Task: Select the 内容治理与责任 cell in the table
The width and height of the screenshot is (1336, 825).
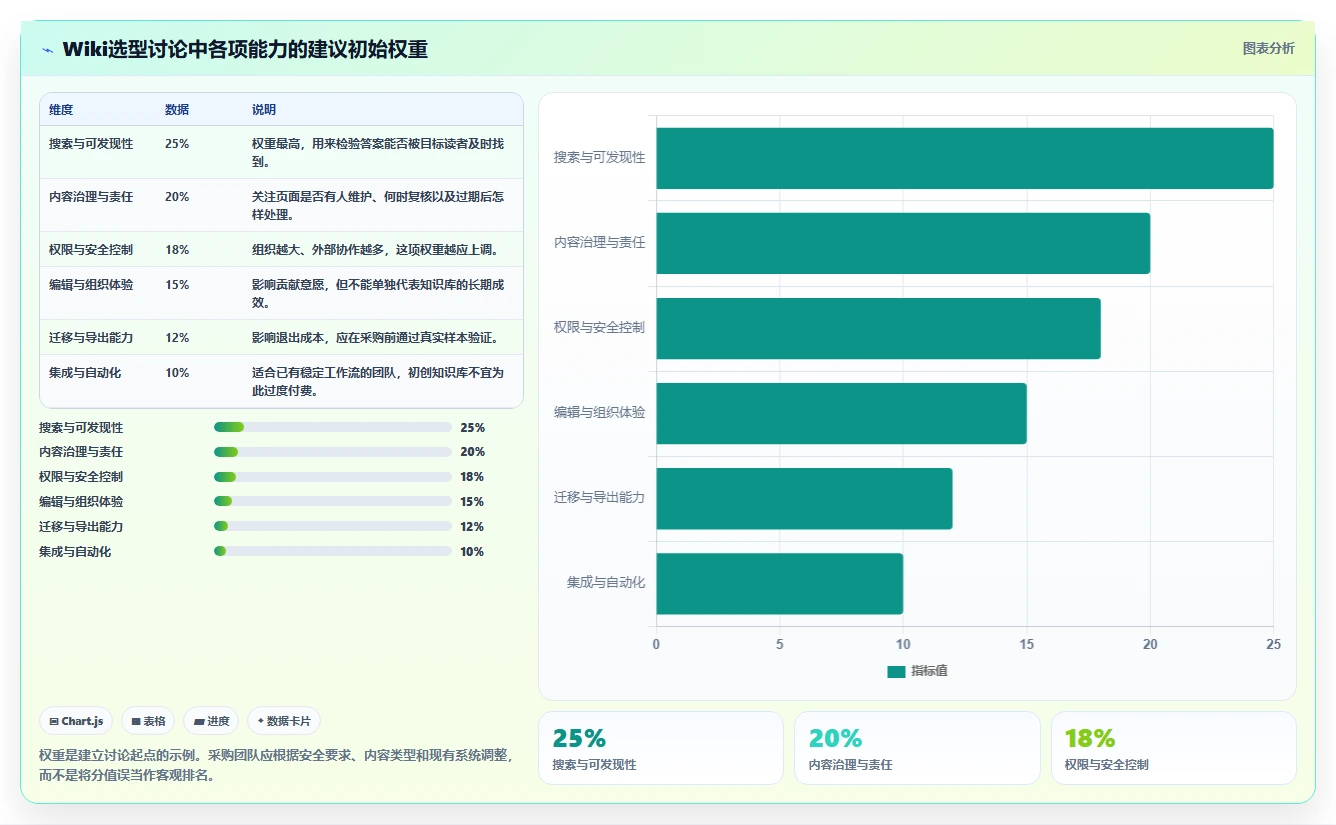Action: click(x=91, y=197)
